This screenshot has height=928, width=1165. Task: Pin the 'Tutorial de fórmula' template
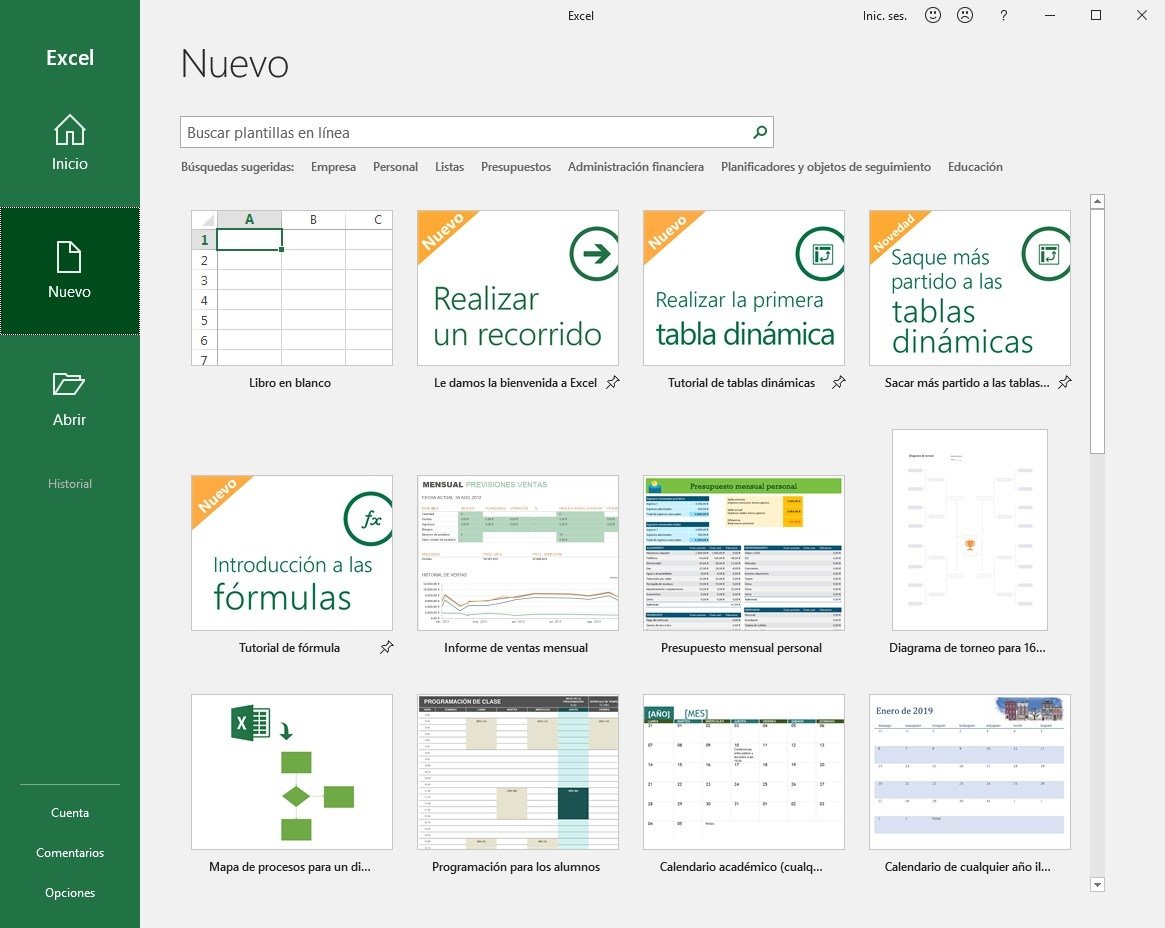click(387, 648)
